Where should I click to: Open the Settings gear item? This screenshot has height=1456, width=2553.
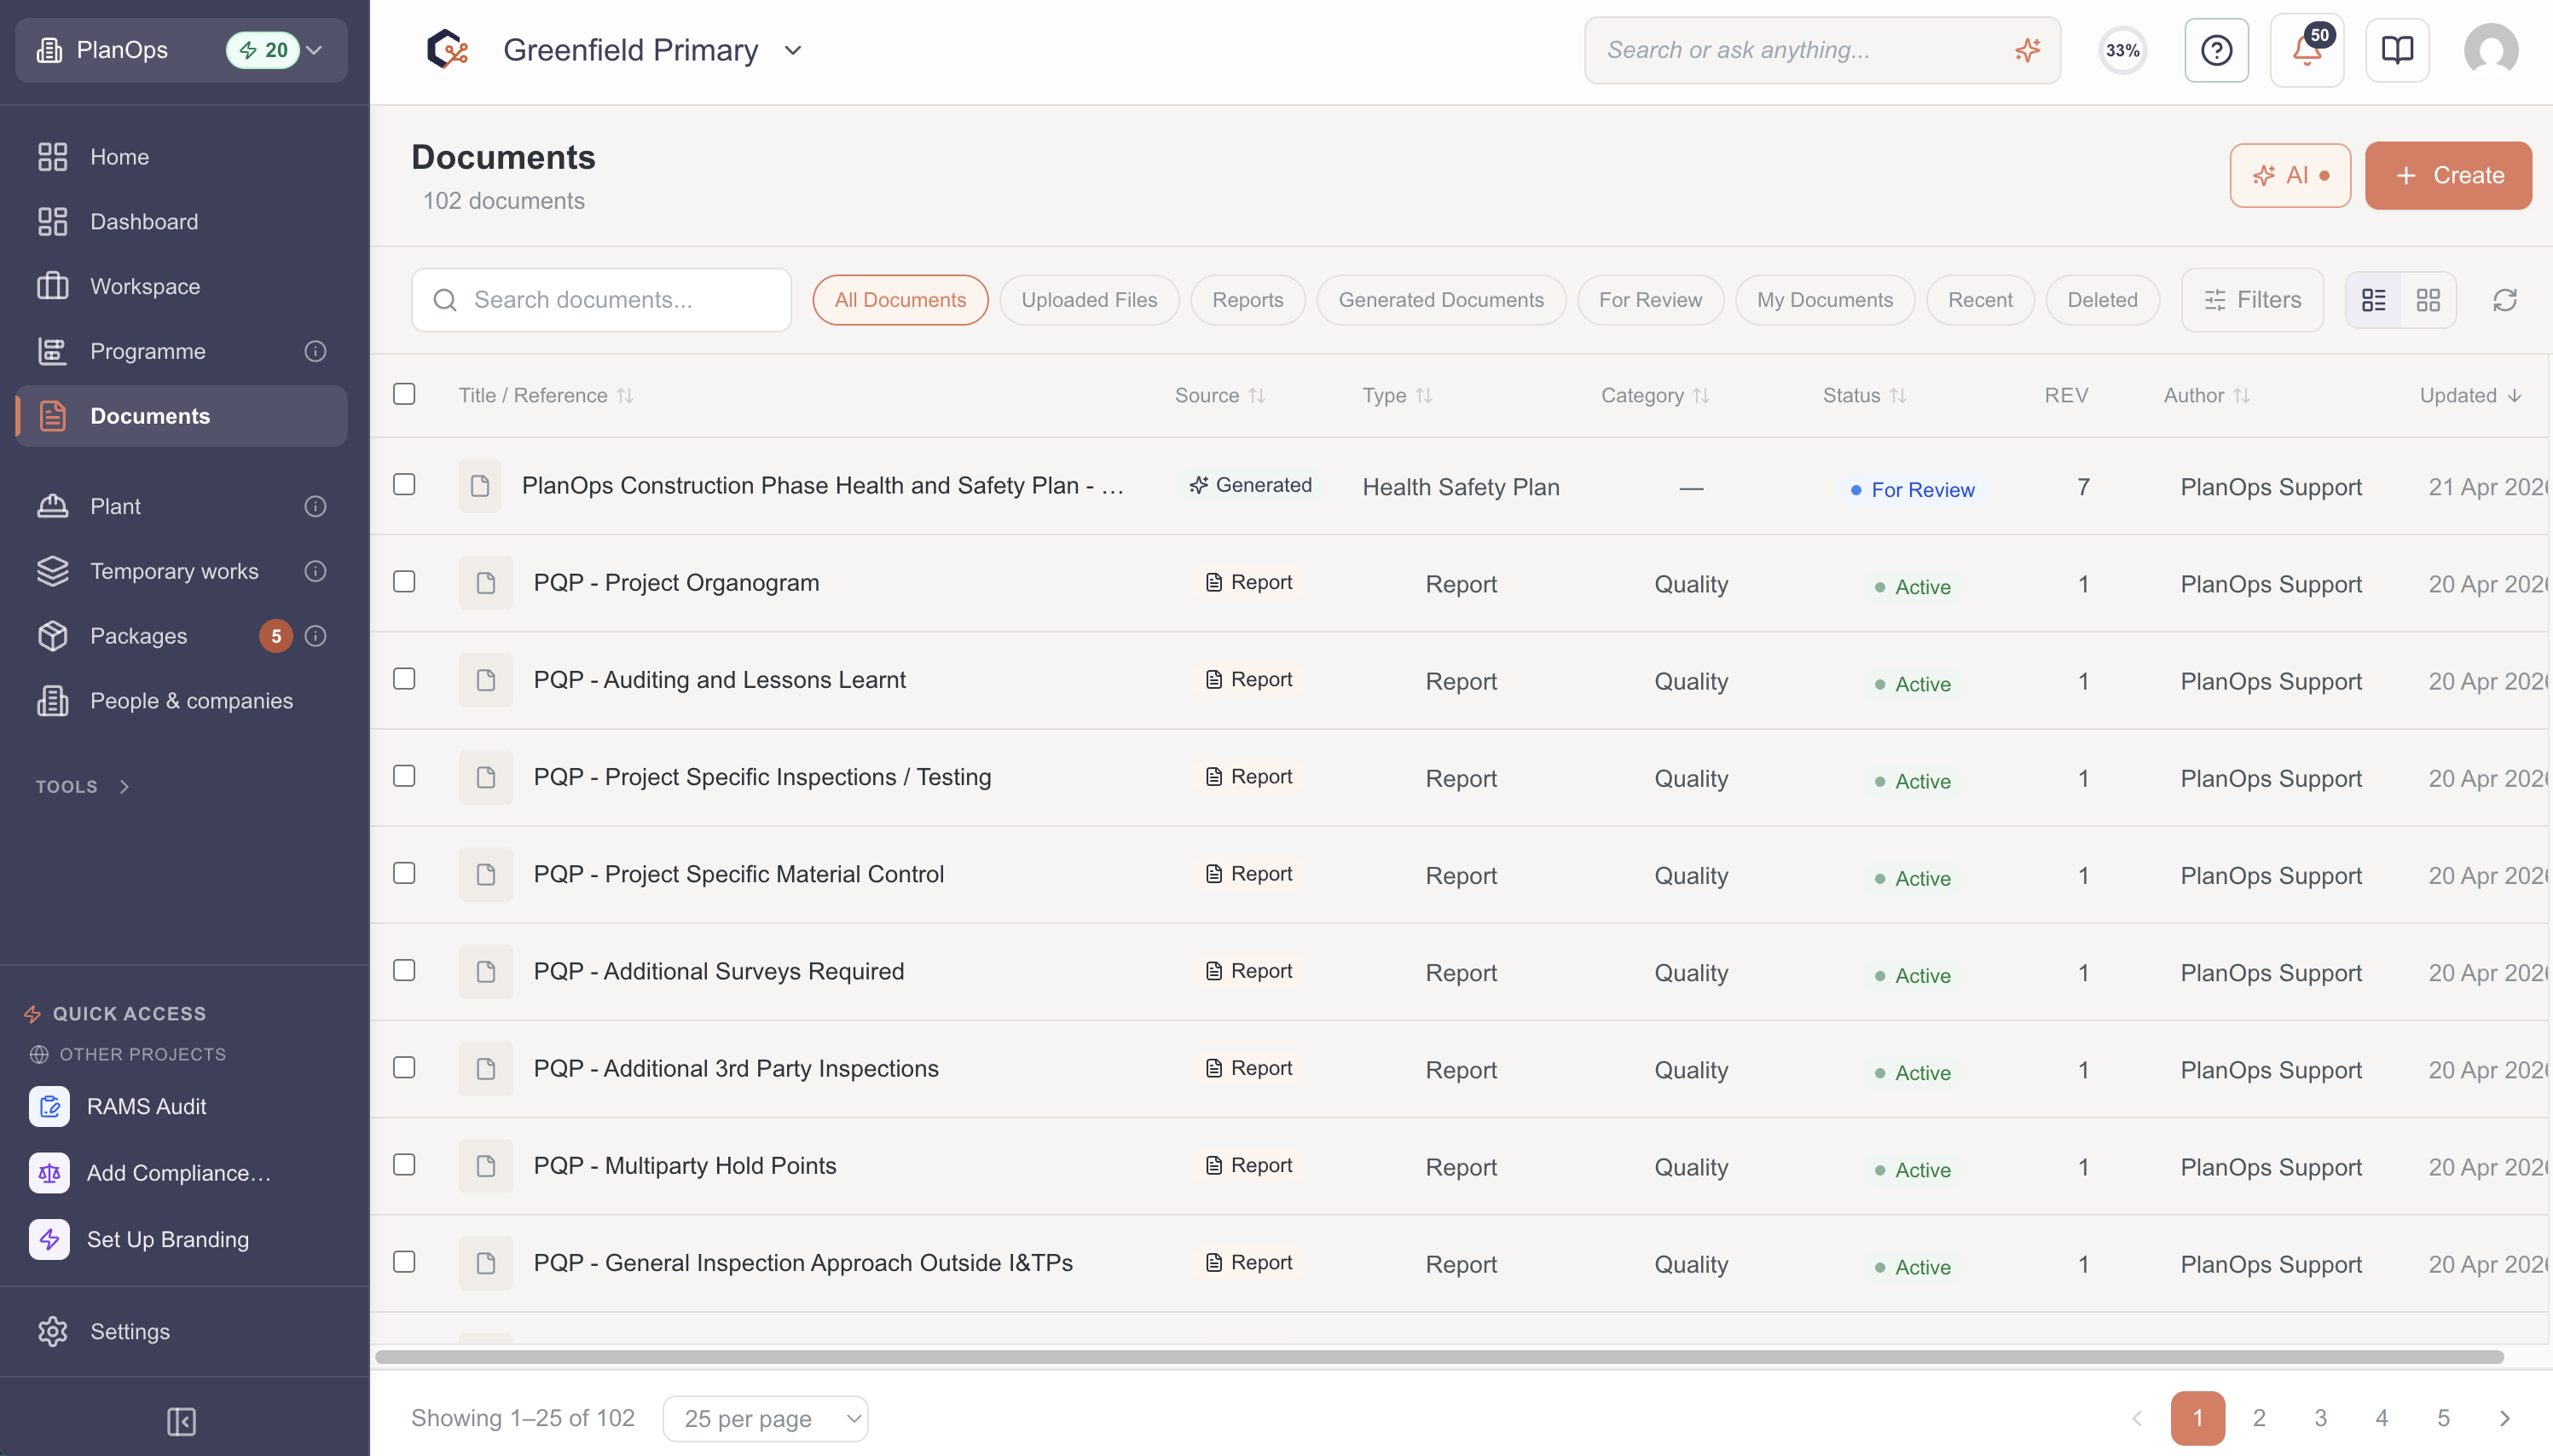(181, 1331)
